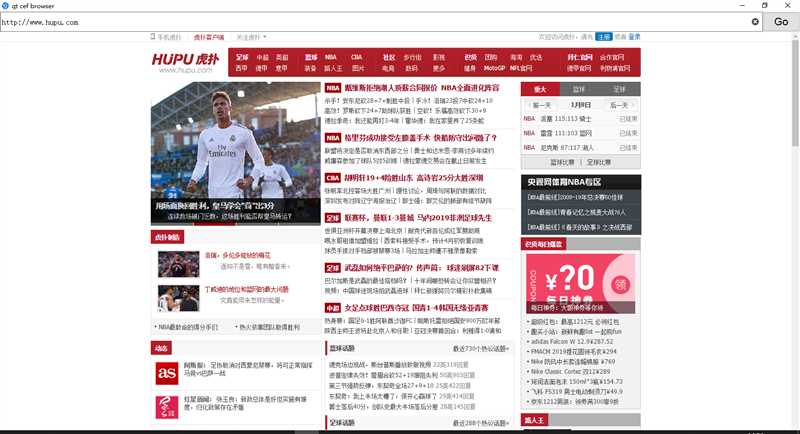The image size is (800, 434).
Task: Open the 合作官网 item in the navigation bar
Action: point(612,57)
